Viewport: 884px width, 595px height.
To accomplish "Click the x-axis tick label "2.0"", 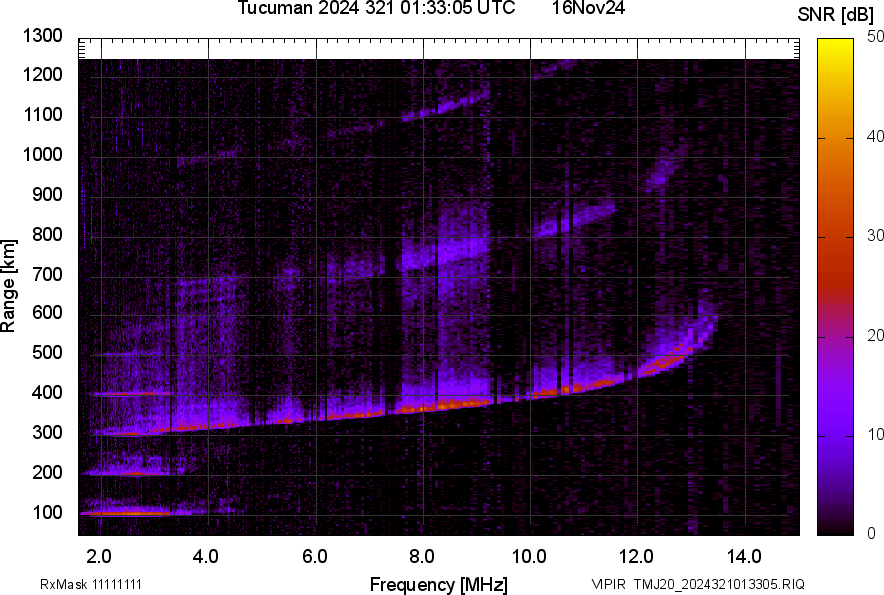I will (98, 554).
